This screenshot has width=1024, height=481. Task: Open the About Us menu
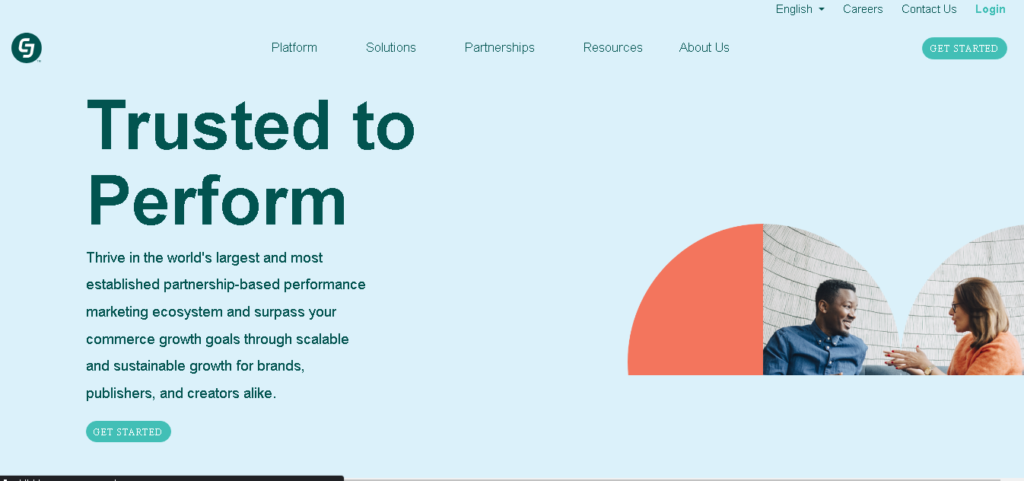pos(704,47)
